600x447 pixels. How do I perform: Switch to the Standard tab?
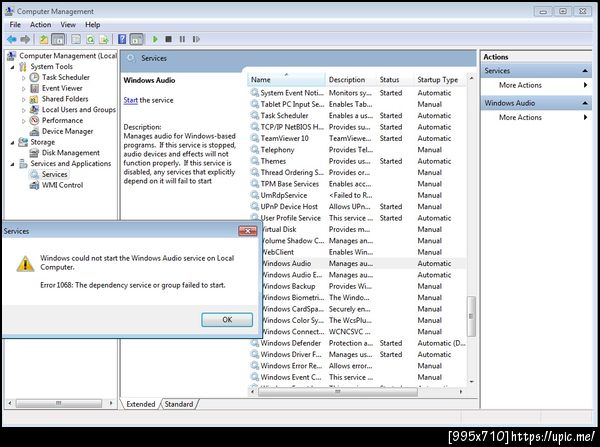179,404
